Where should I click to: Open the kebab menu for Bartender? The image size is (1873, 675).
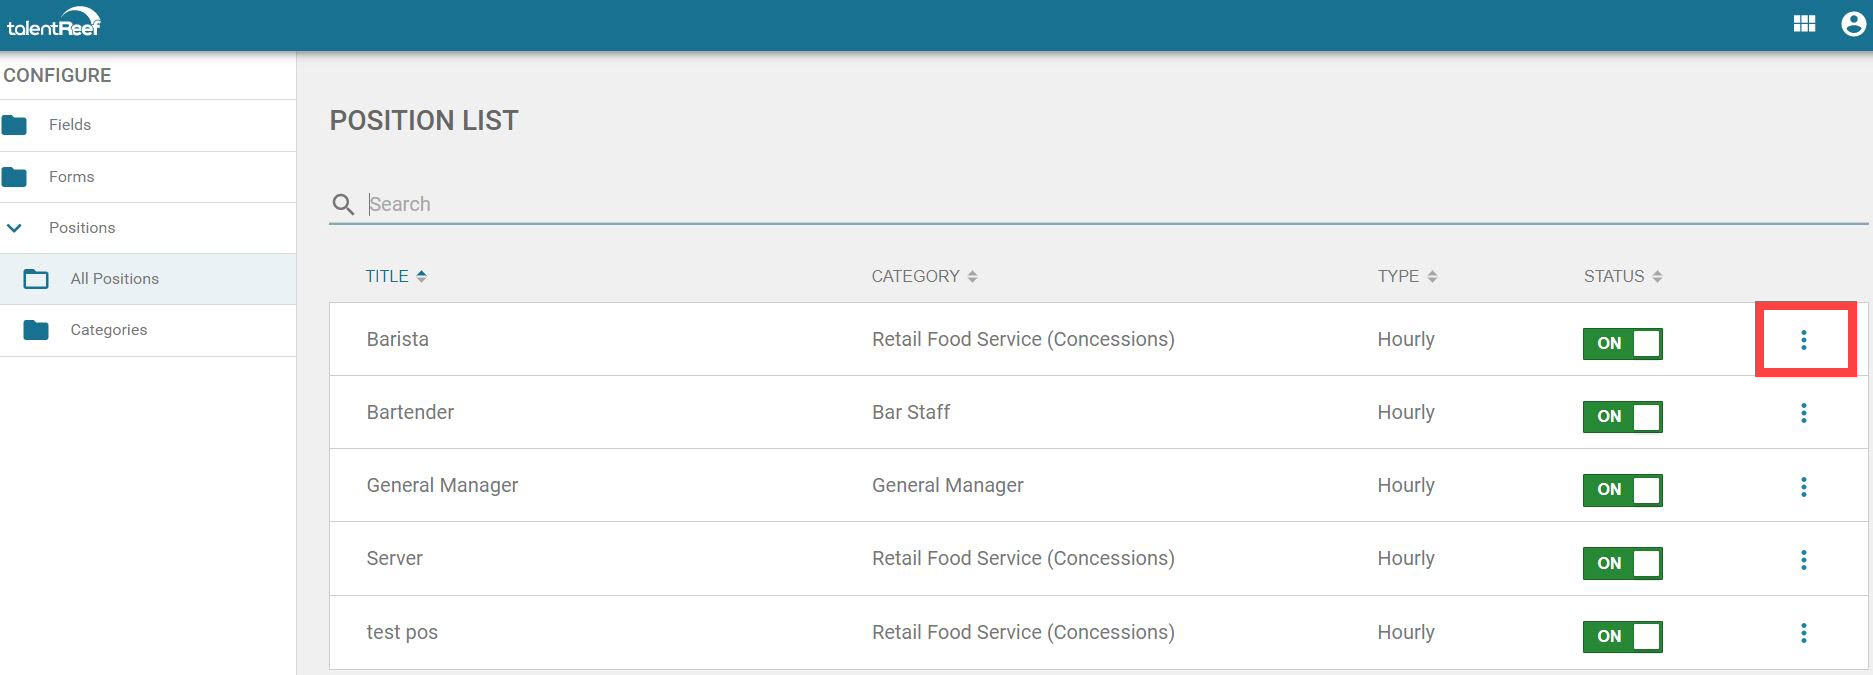pyautogui.click(x=1804, y=413)
